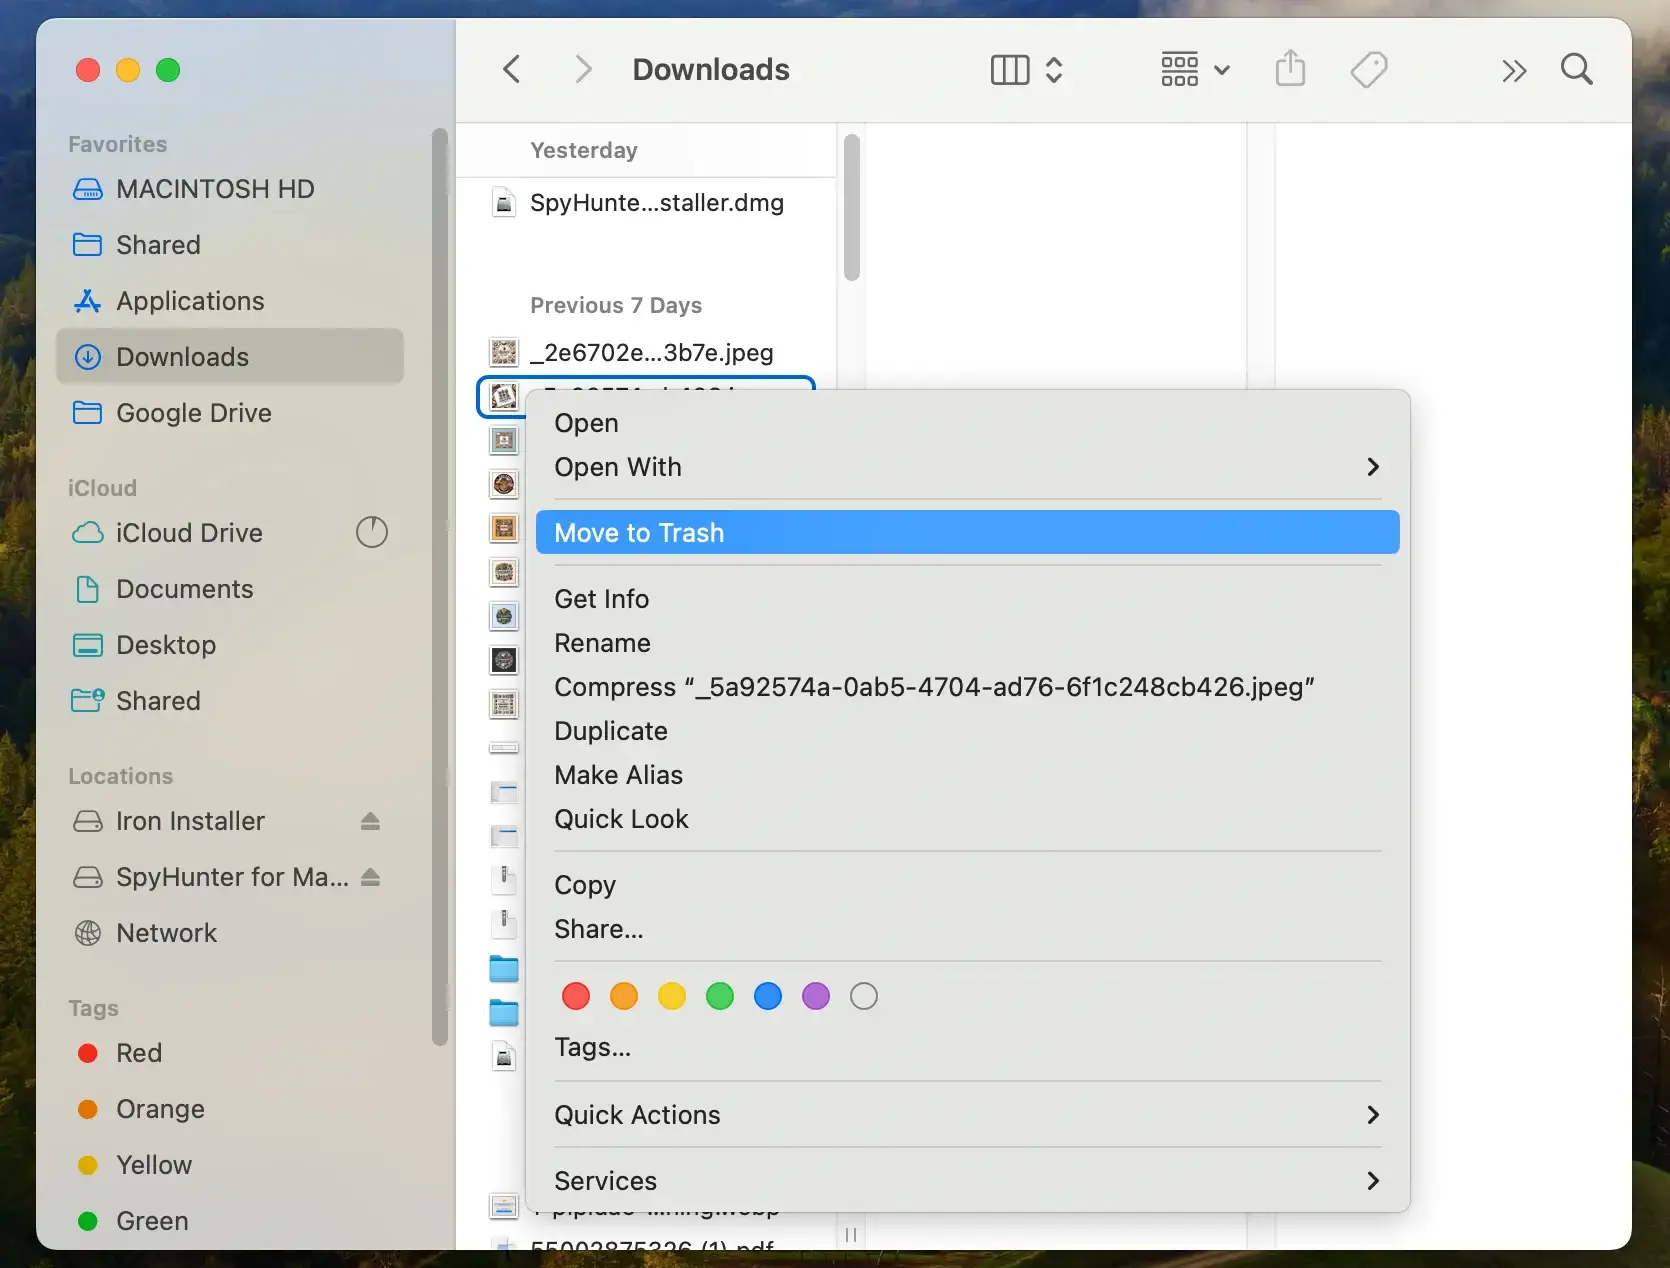Image resolution: width=1670 pixels, height=1268 pixels.
Task: Open the group-by dropdown in the toolbar
Action: click(x=1195, y=69)
